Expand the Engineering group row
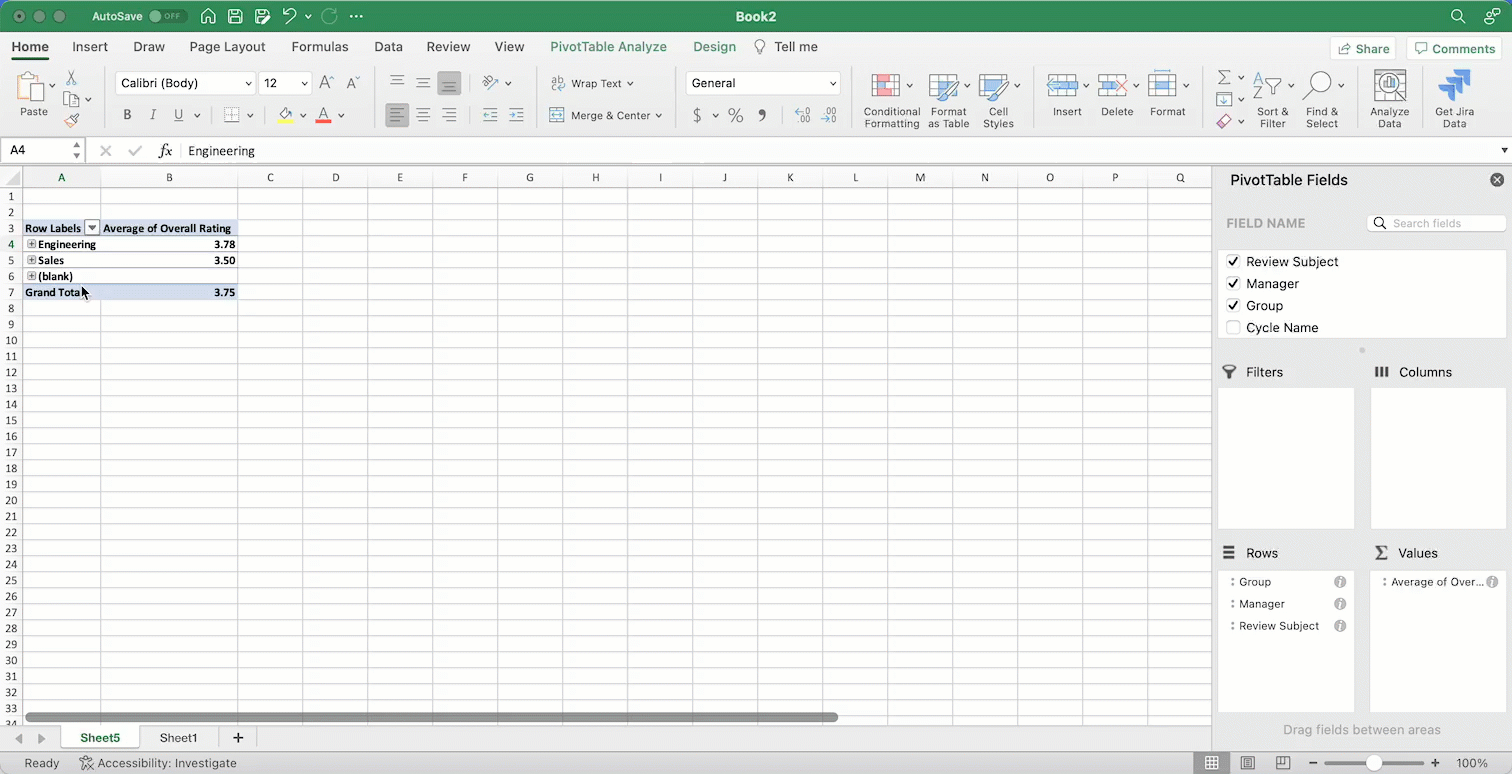 pos(32,244)
